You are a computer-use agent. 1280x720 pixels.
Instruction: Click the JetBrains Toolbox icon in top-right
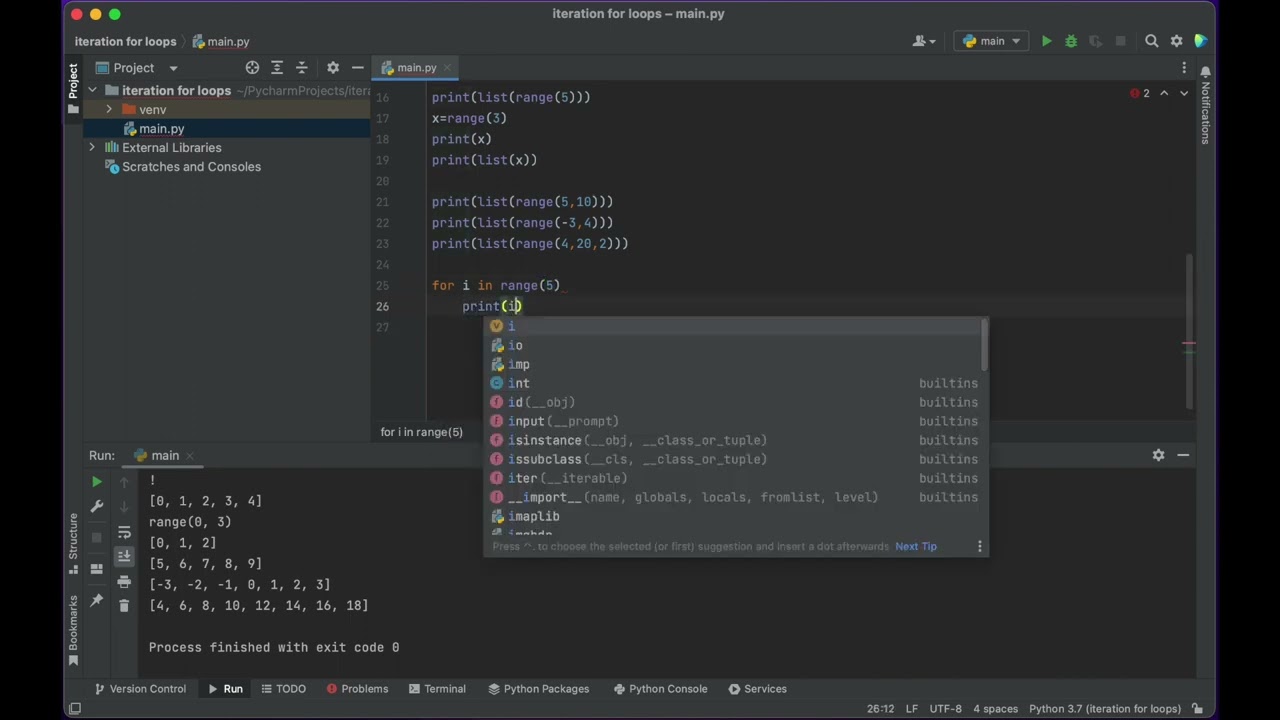click(1201, 41)
